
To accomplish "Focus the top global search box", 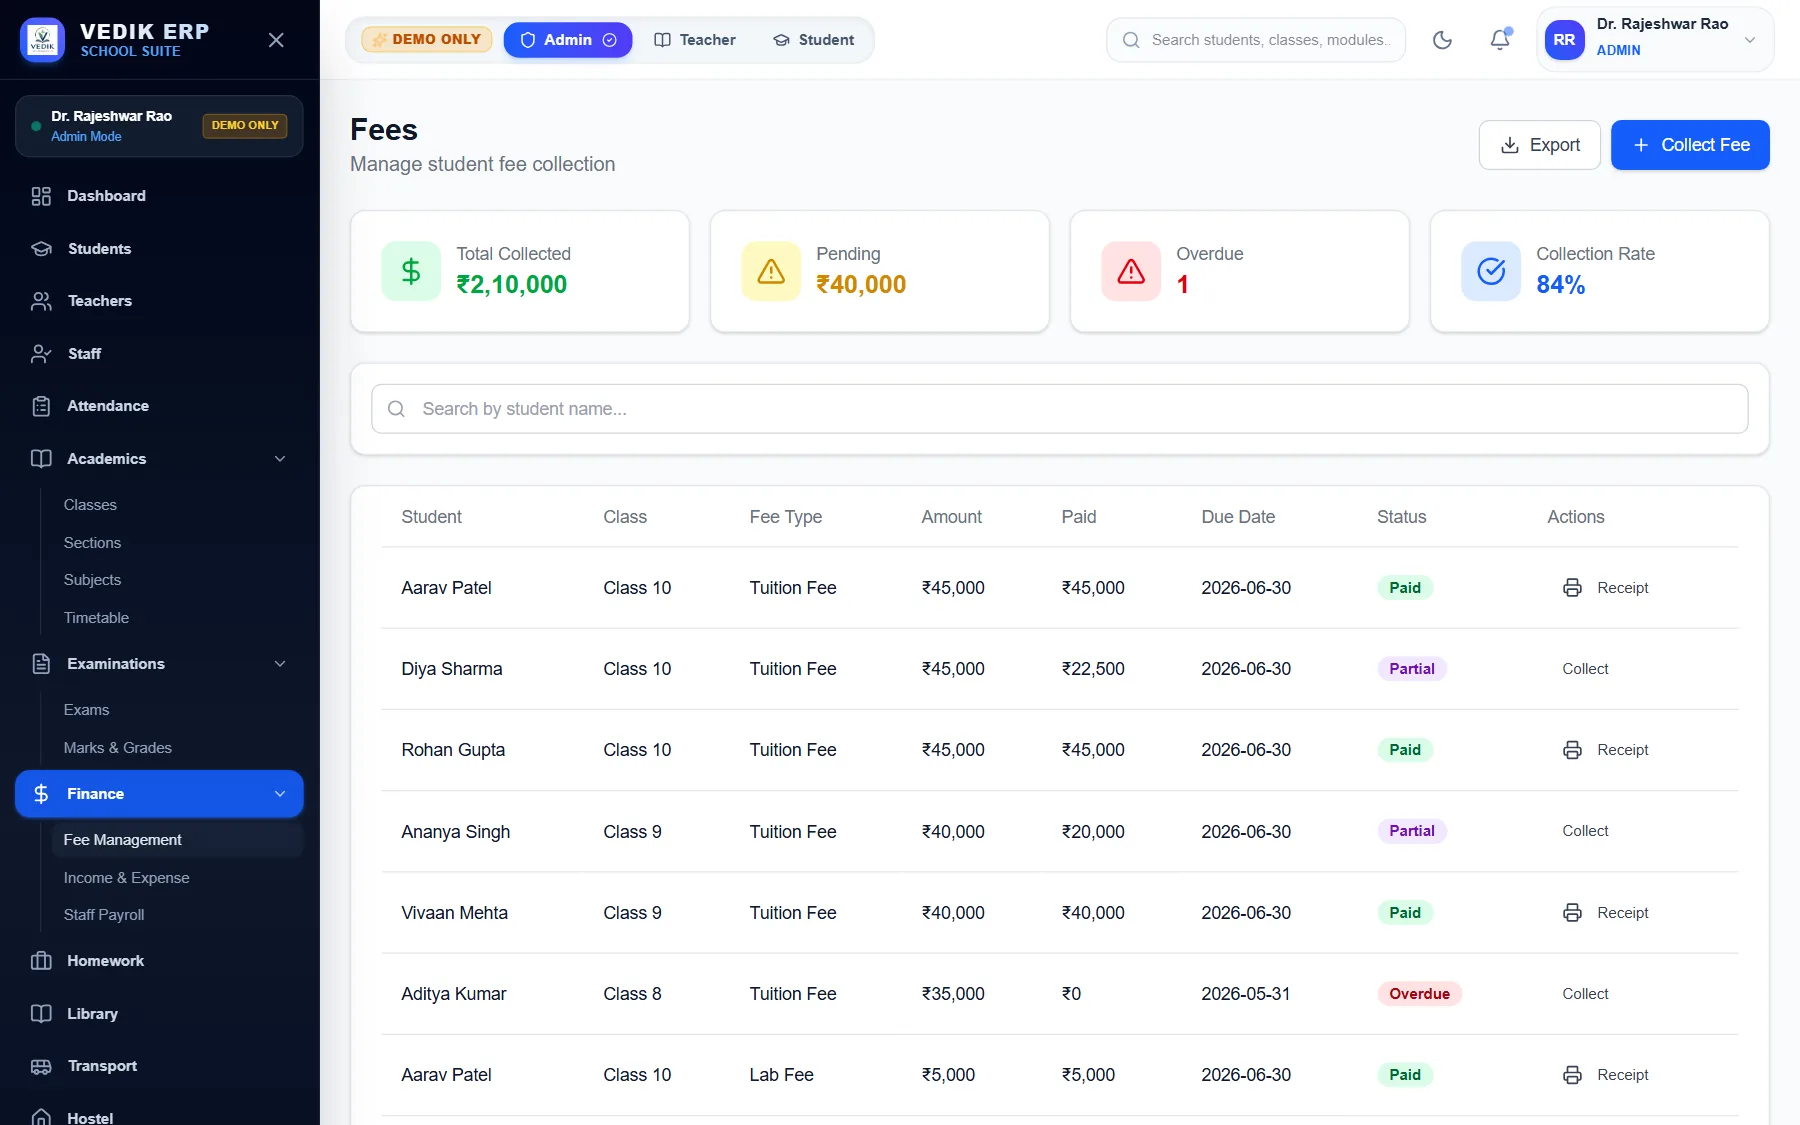I will [1256, 40].
